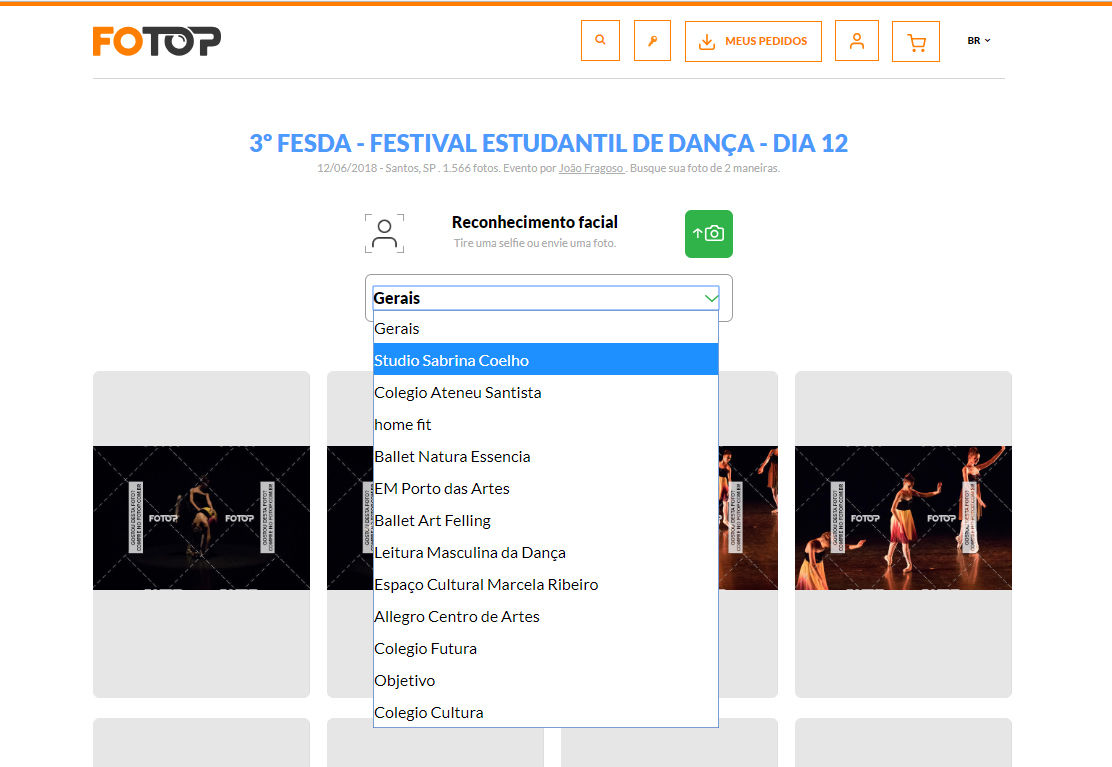Click the green camera upload button
Image resolution: width=1112 pixels, height=767 pixels.
(x=708, y=234)
